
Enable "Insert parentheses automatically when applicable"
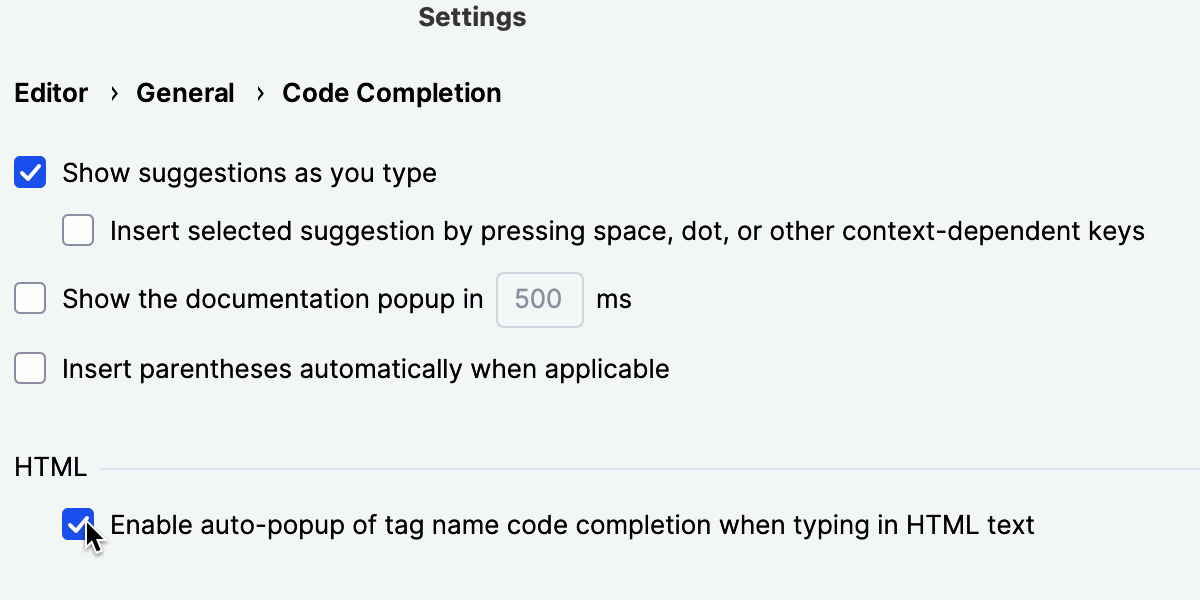tap(30, 368)
